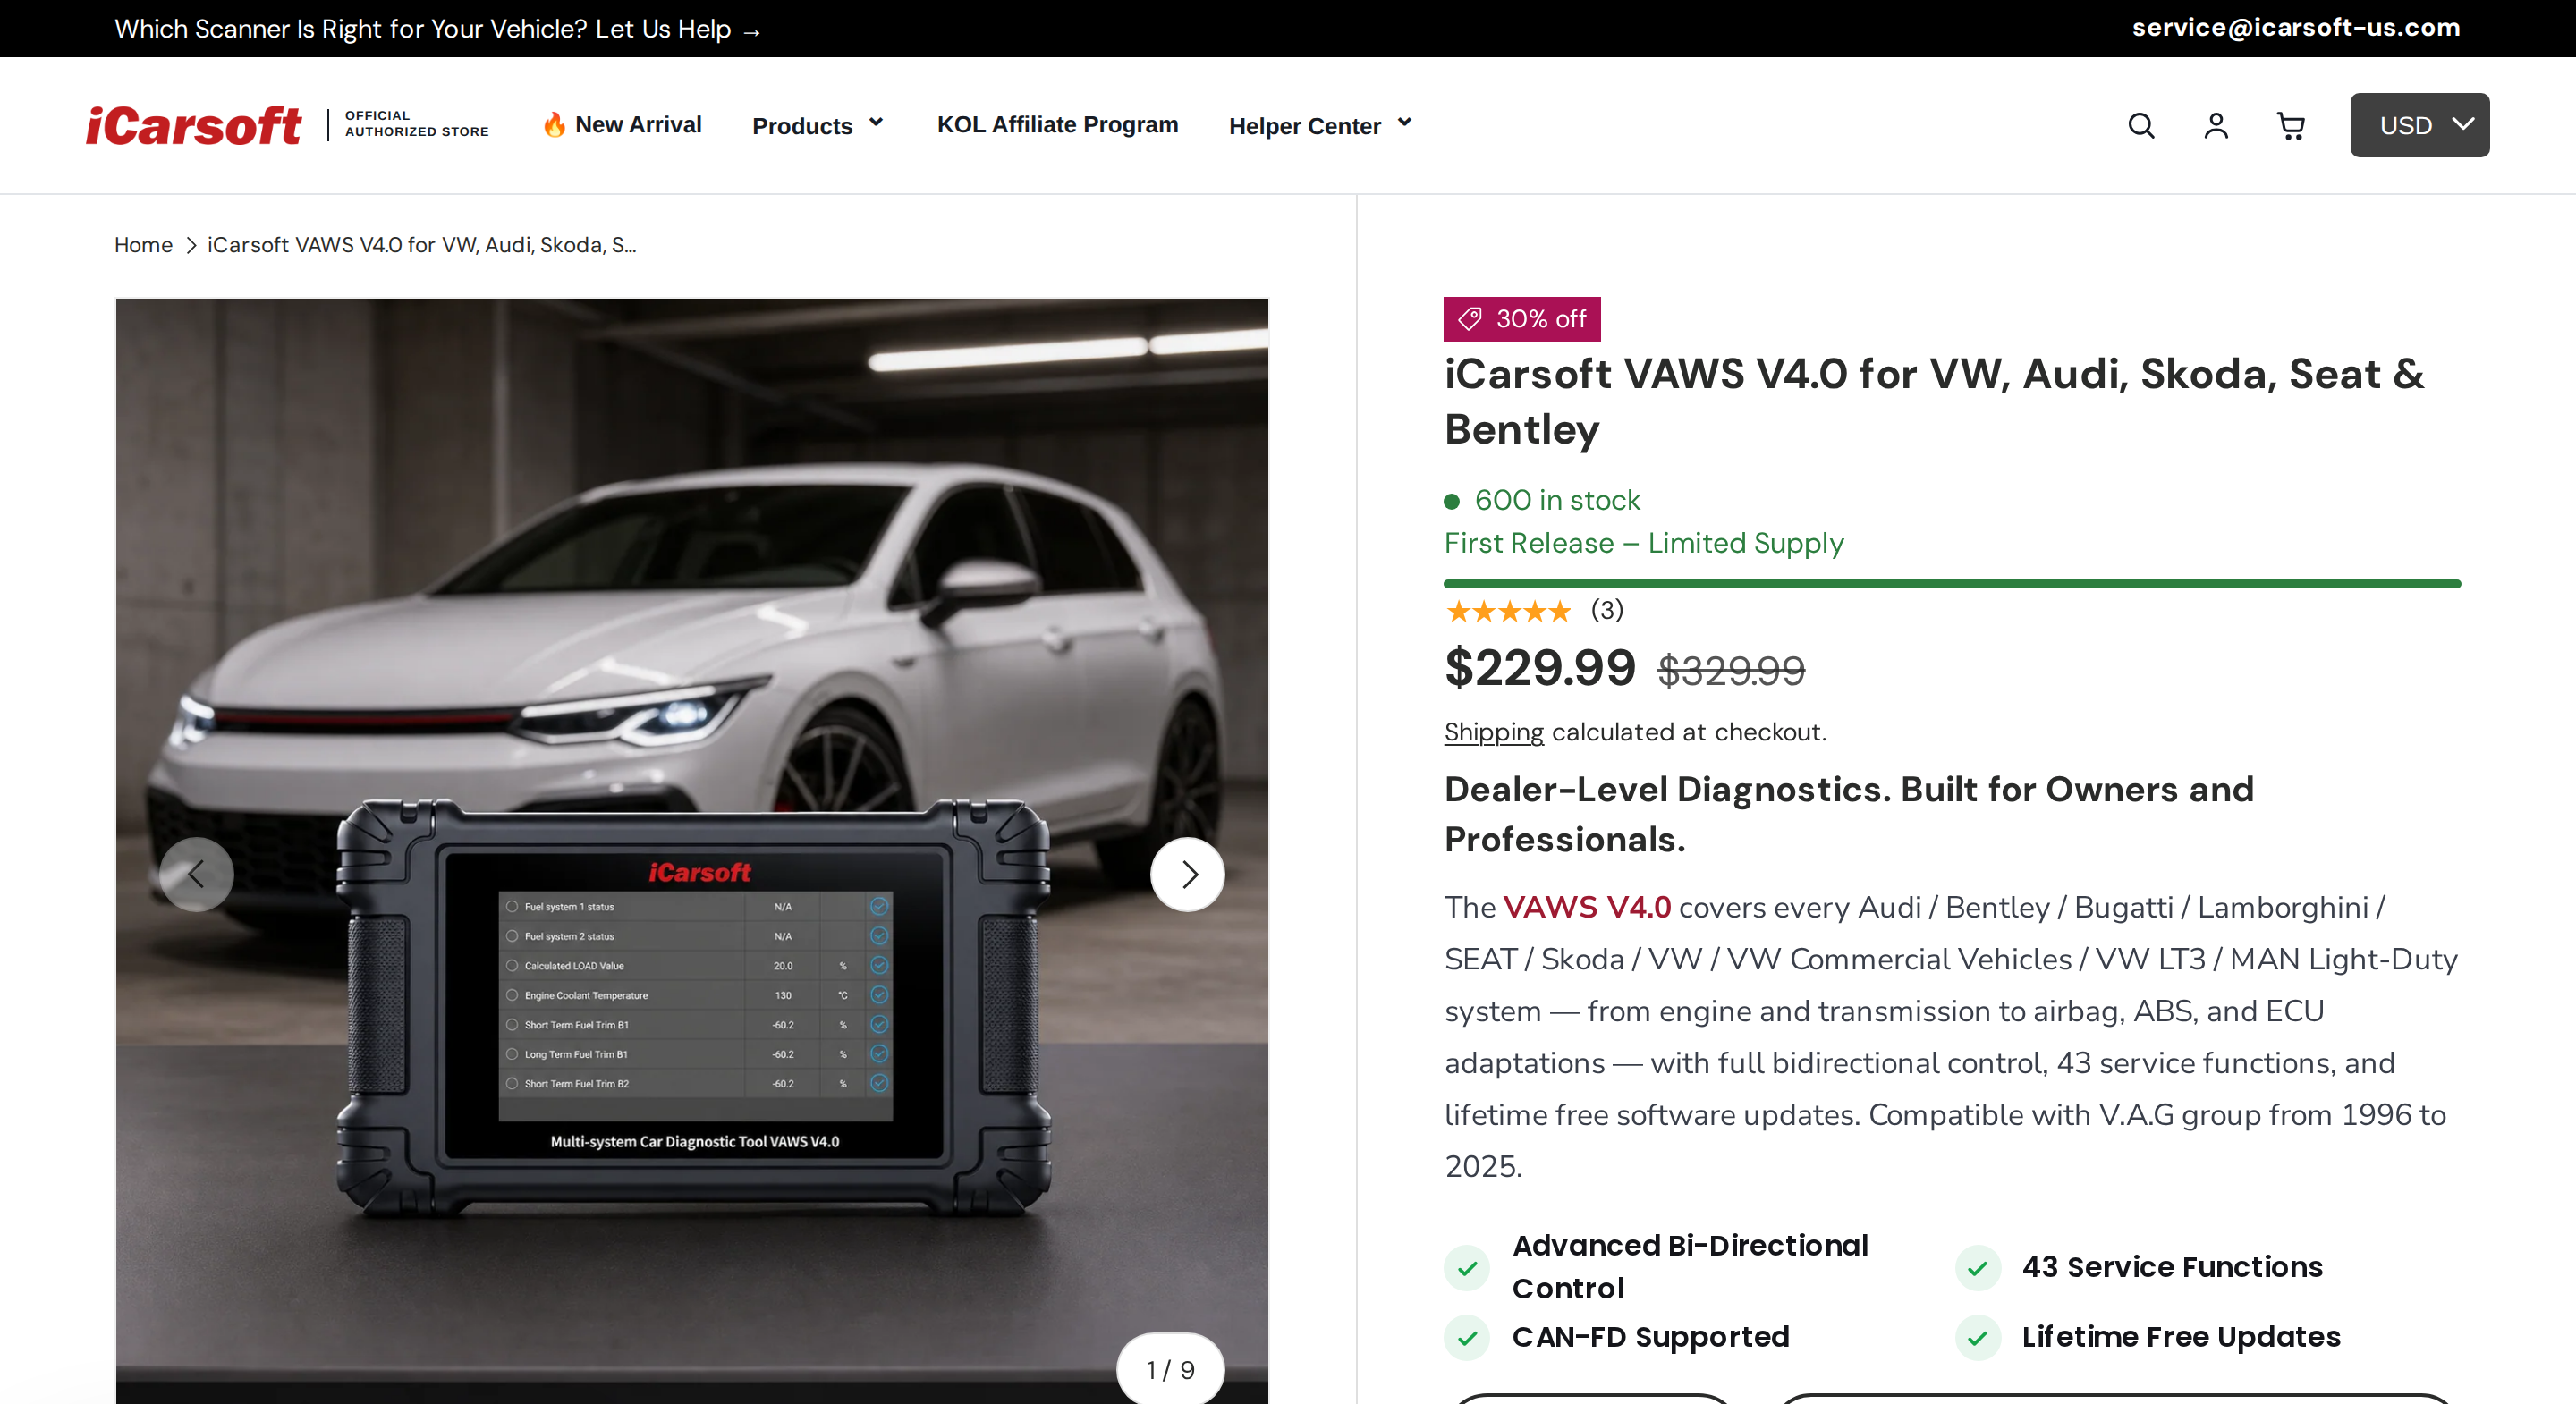The image size is (2576, 1404).
Task: Click the 600 in stock text
Action: coord(1557,500)
